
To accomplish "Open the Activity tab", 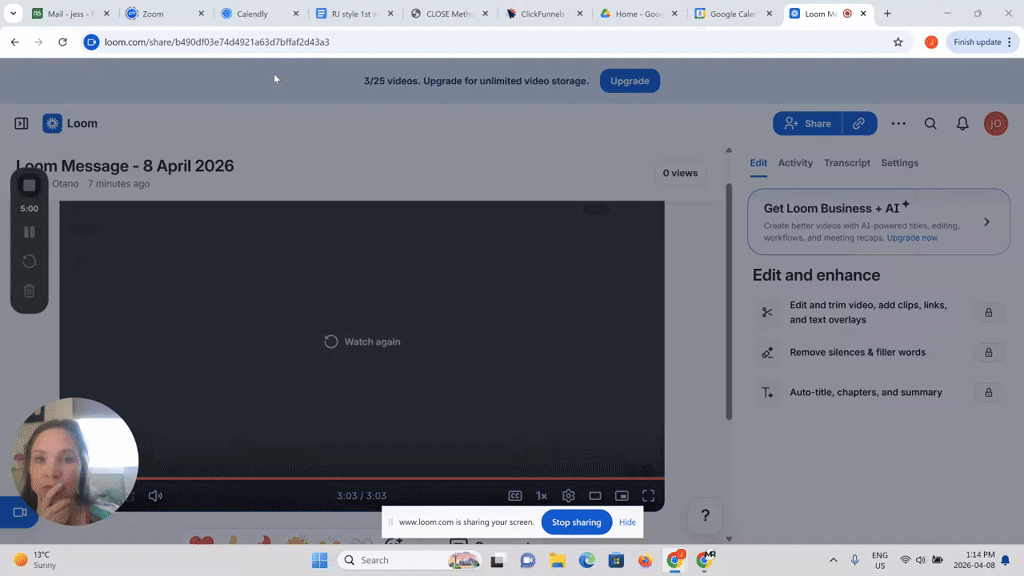I will pos(795,163).
